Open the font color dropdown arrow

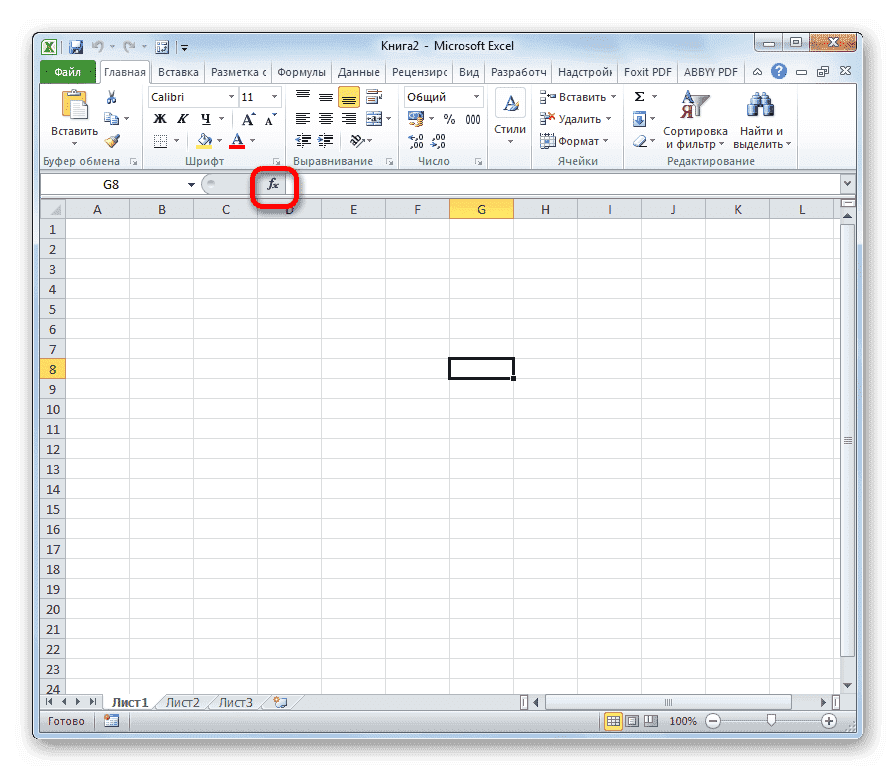tap(253, 140)
